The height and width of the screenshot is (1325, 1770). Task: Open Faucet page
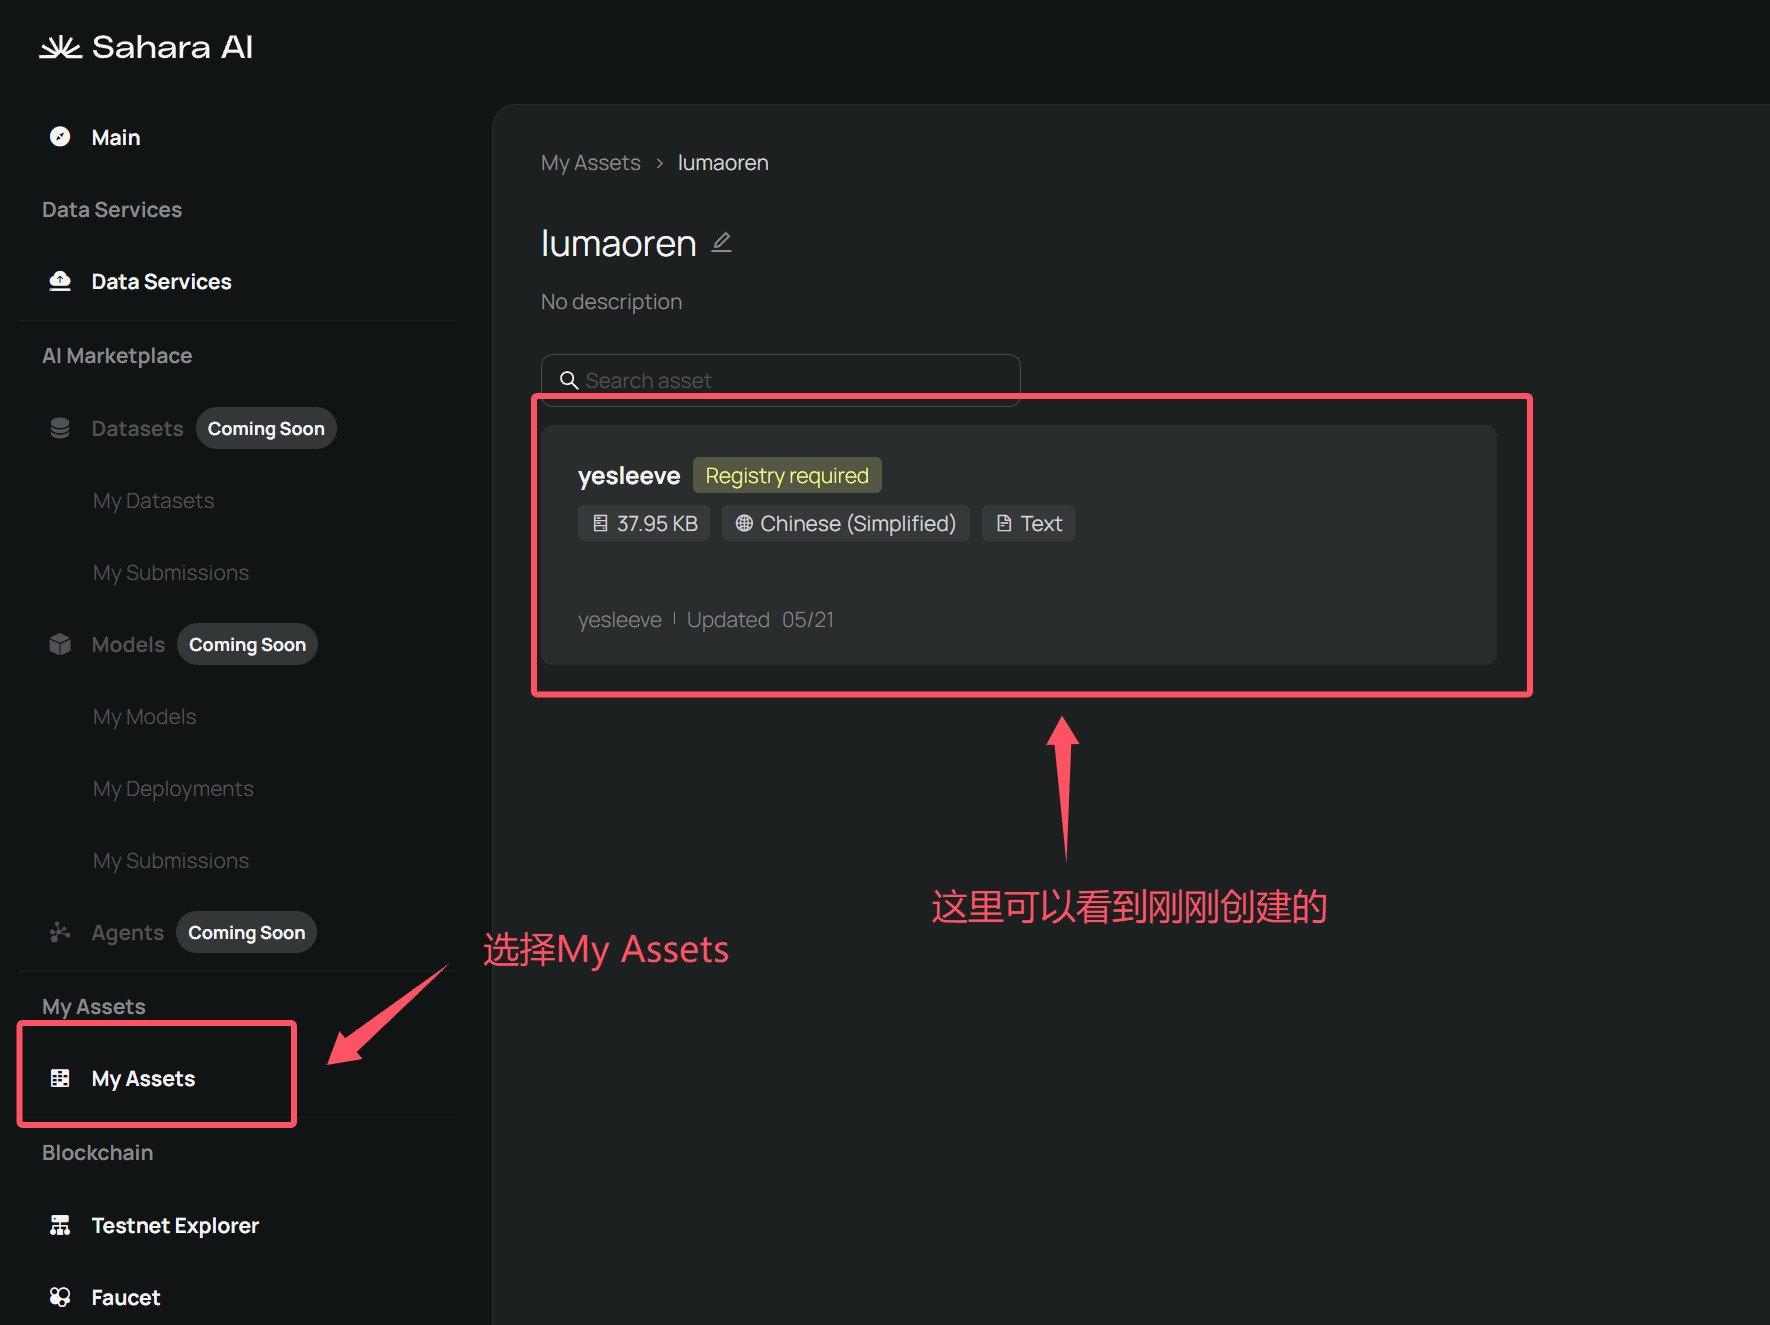(x=125, y=1297)
